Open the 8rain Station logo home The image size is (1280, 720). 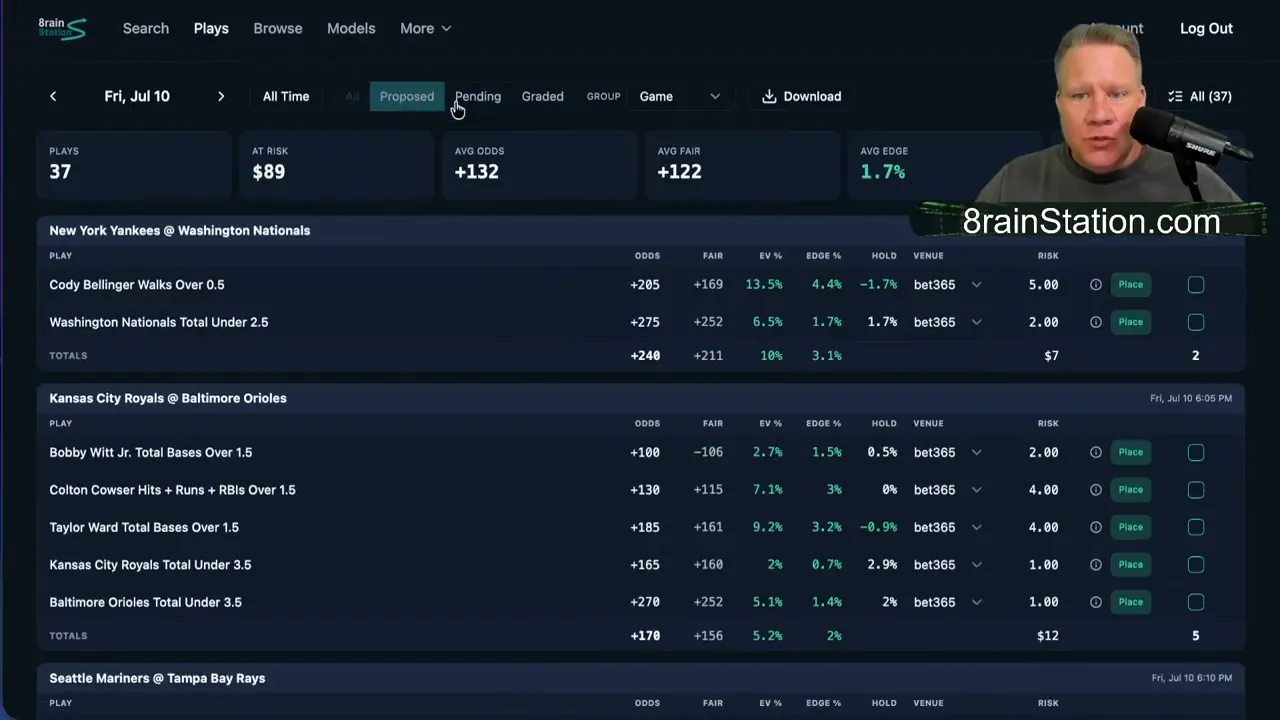pyautogui.click(x=62, y=28)
